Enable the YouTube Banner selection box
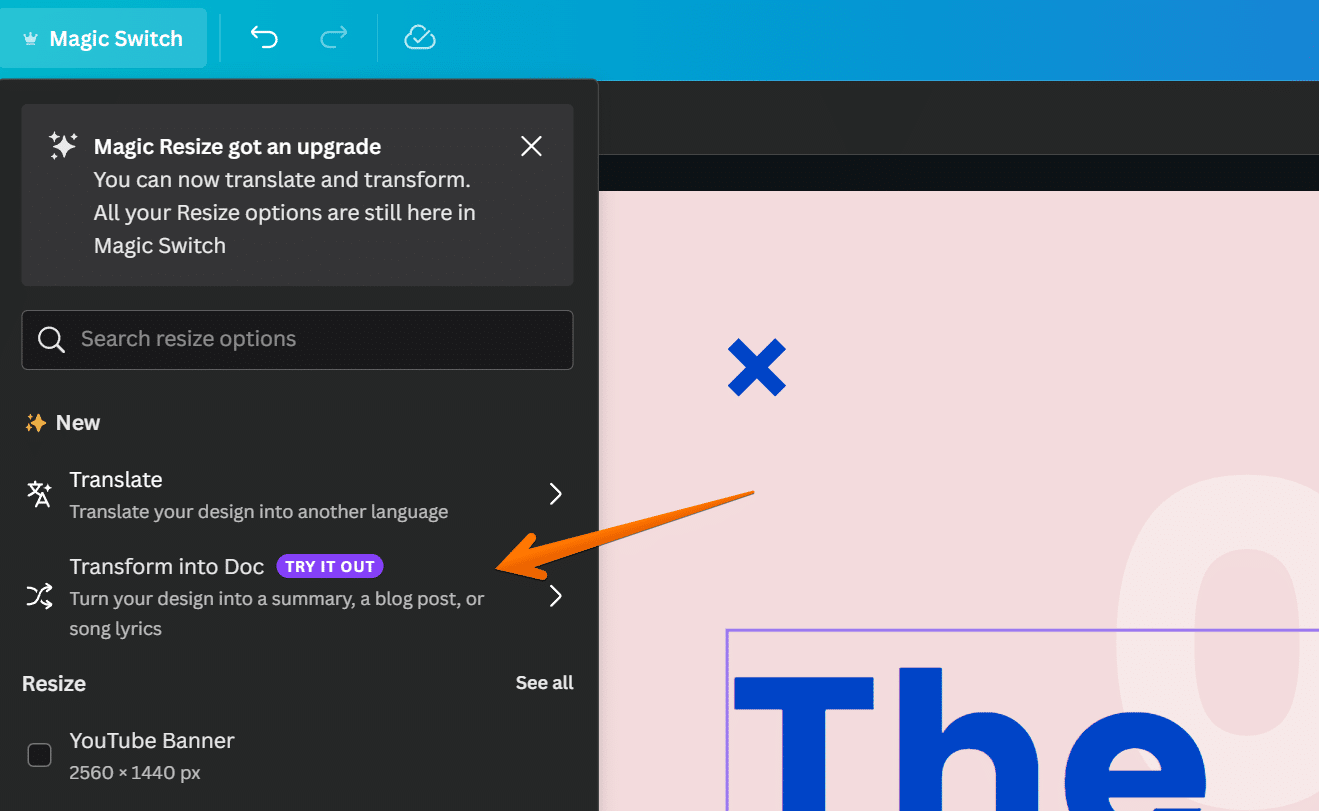 point(39,755)
